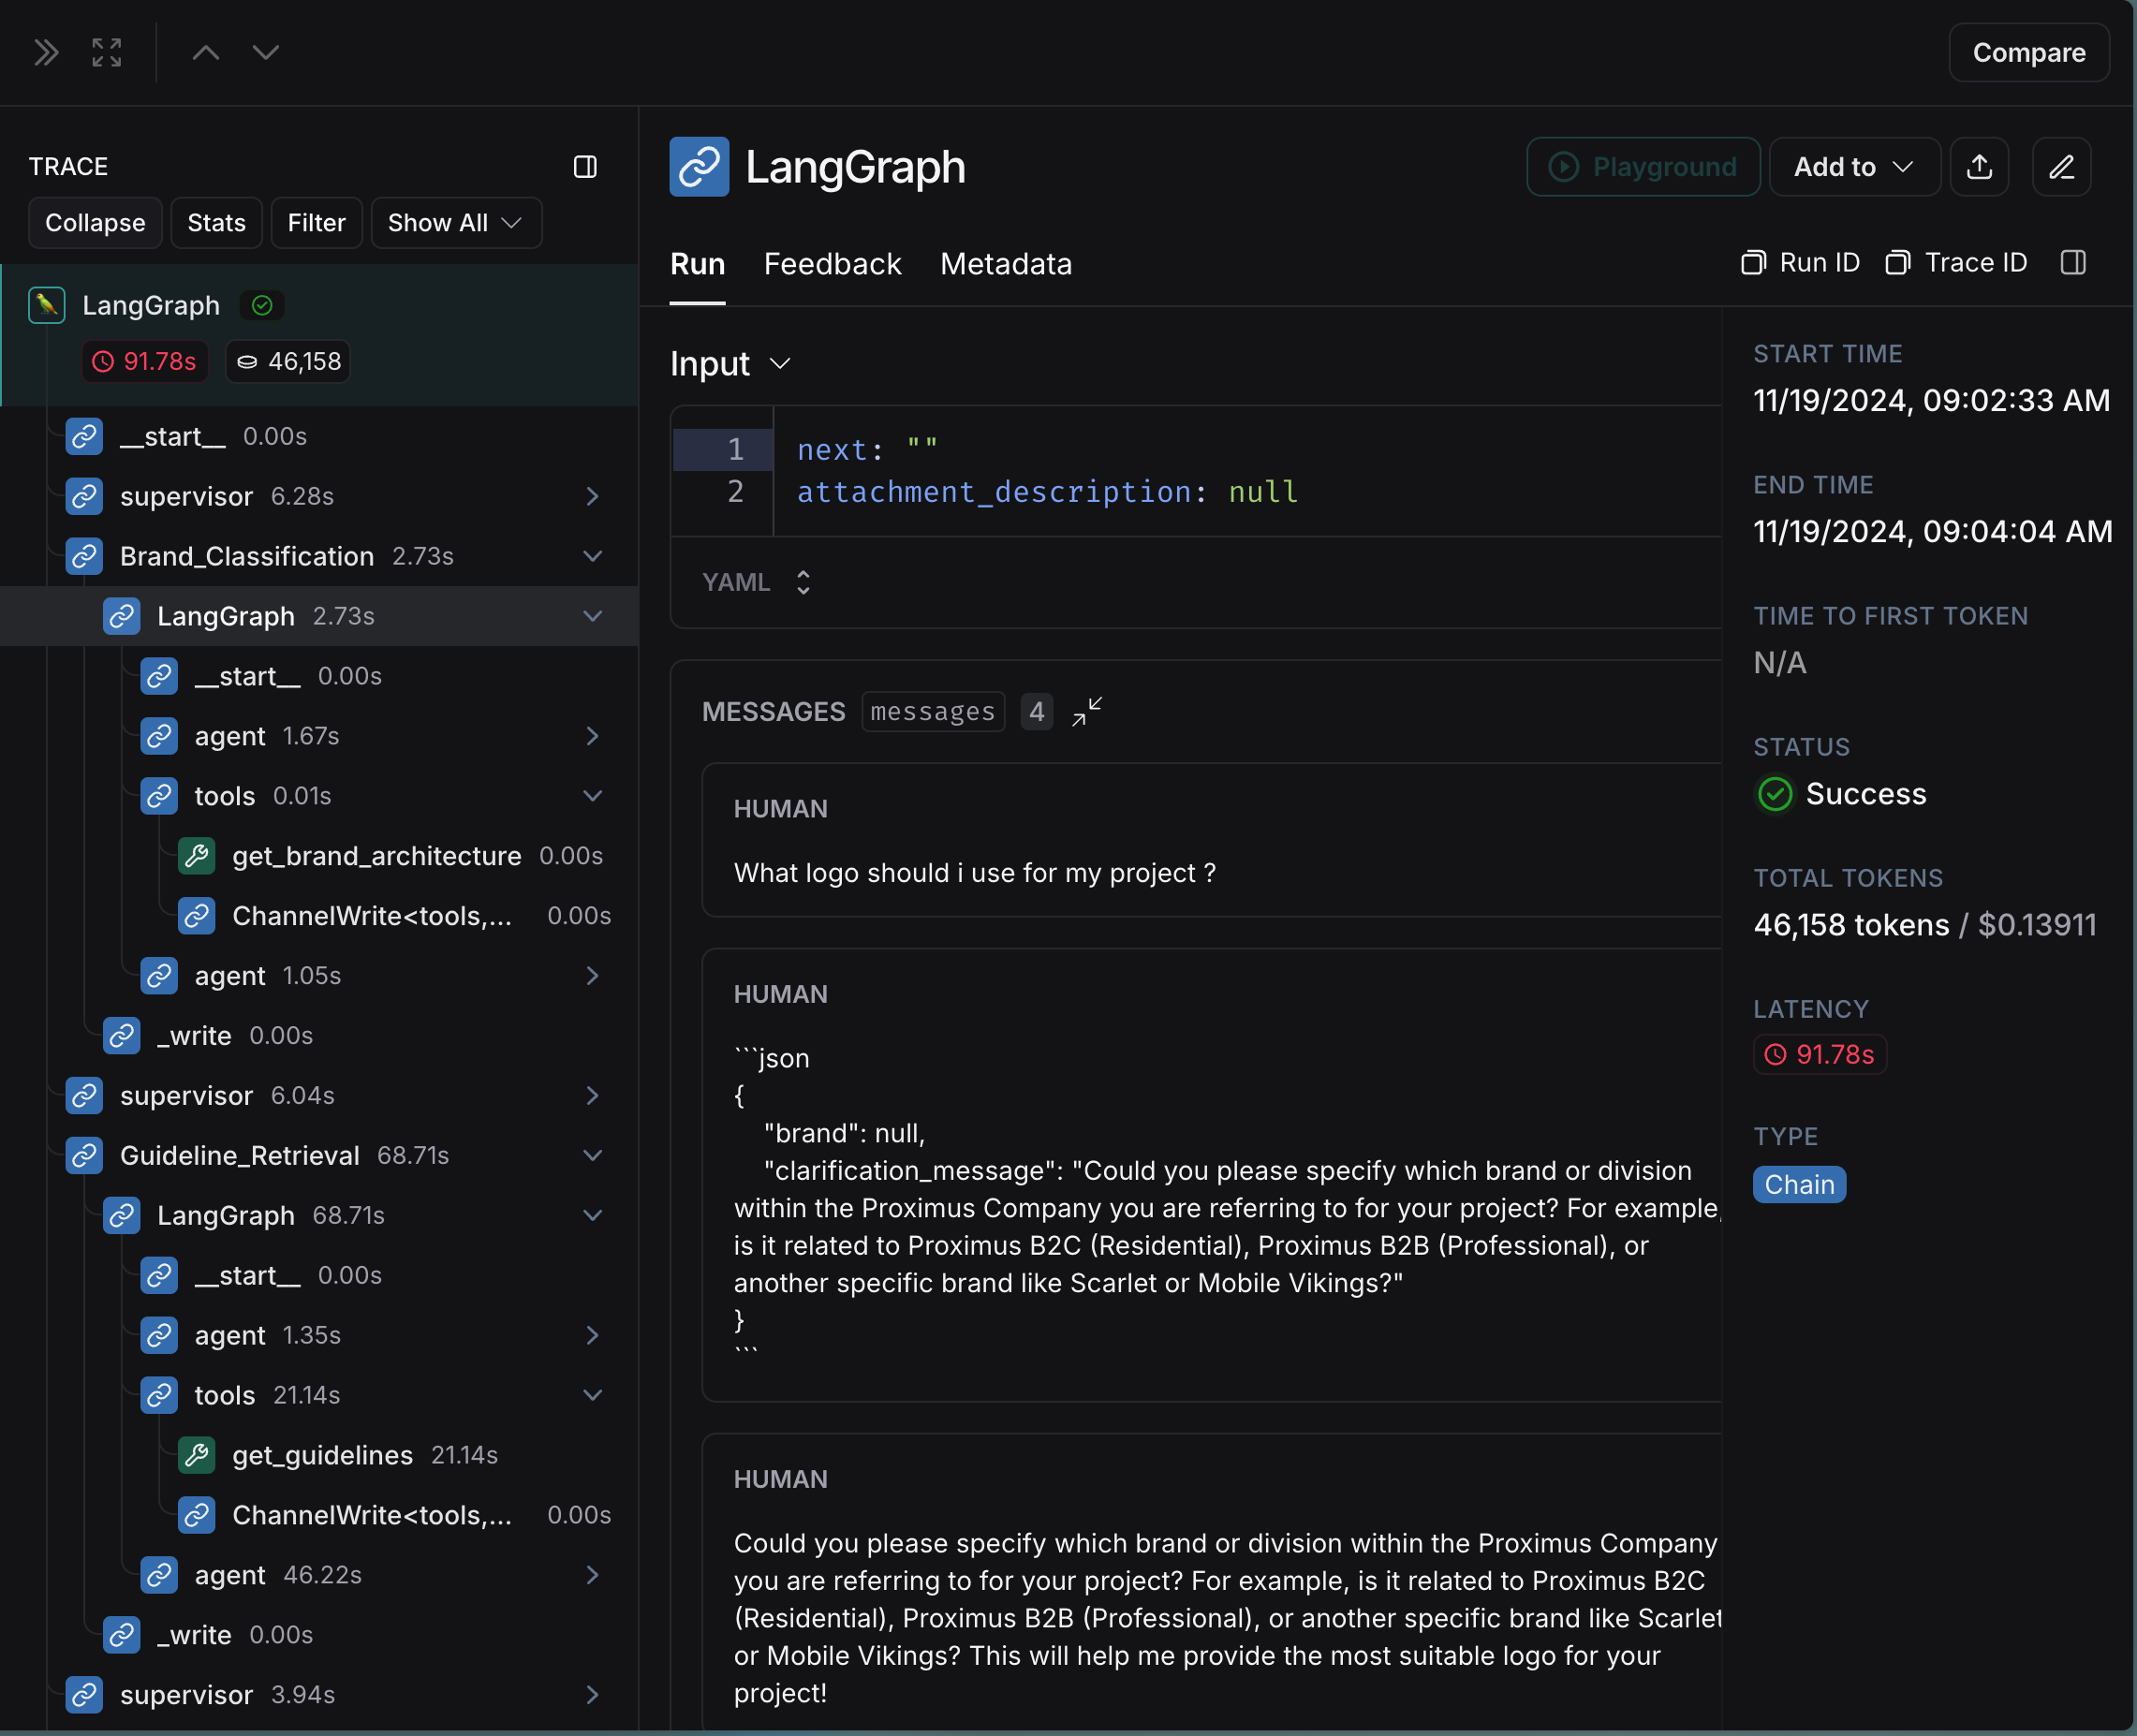Expand the agent 46.22s row

tap(592, 1576)
